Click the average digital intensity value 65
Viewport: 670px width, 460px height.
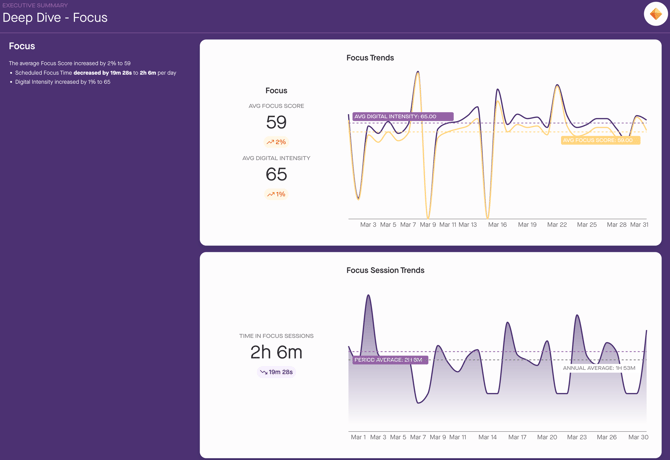[276, 175]
